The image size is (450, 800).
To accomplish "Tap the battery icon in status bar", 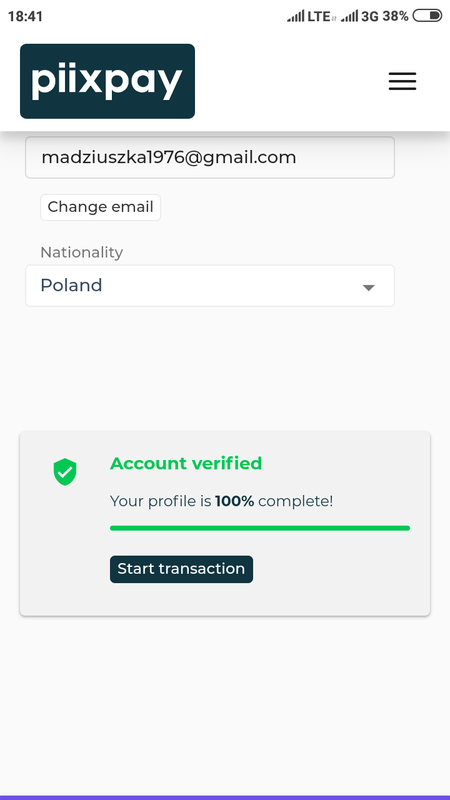I will point(427,16).
